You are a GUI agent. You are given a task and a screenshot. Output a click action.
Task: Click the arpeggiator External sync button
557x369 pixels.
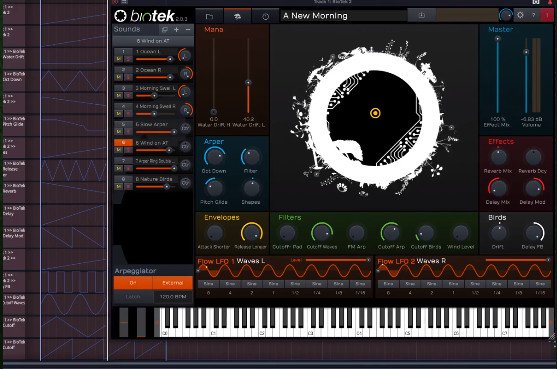(x=173, y=283)
